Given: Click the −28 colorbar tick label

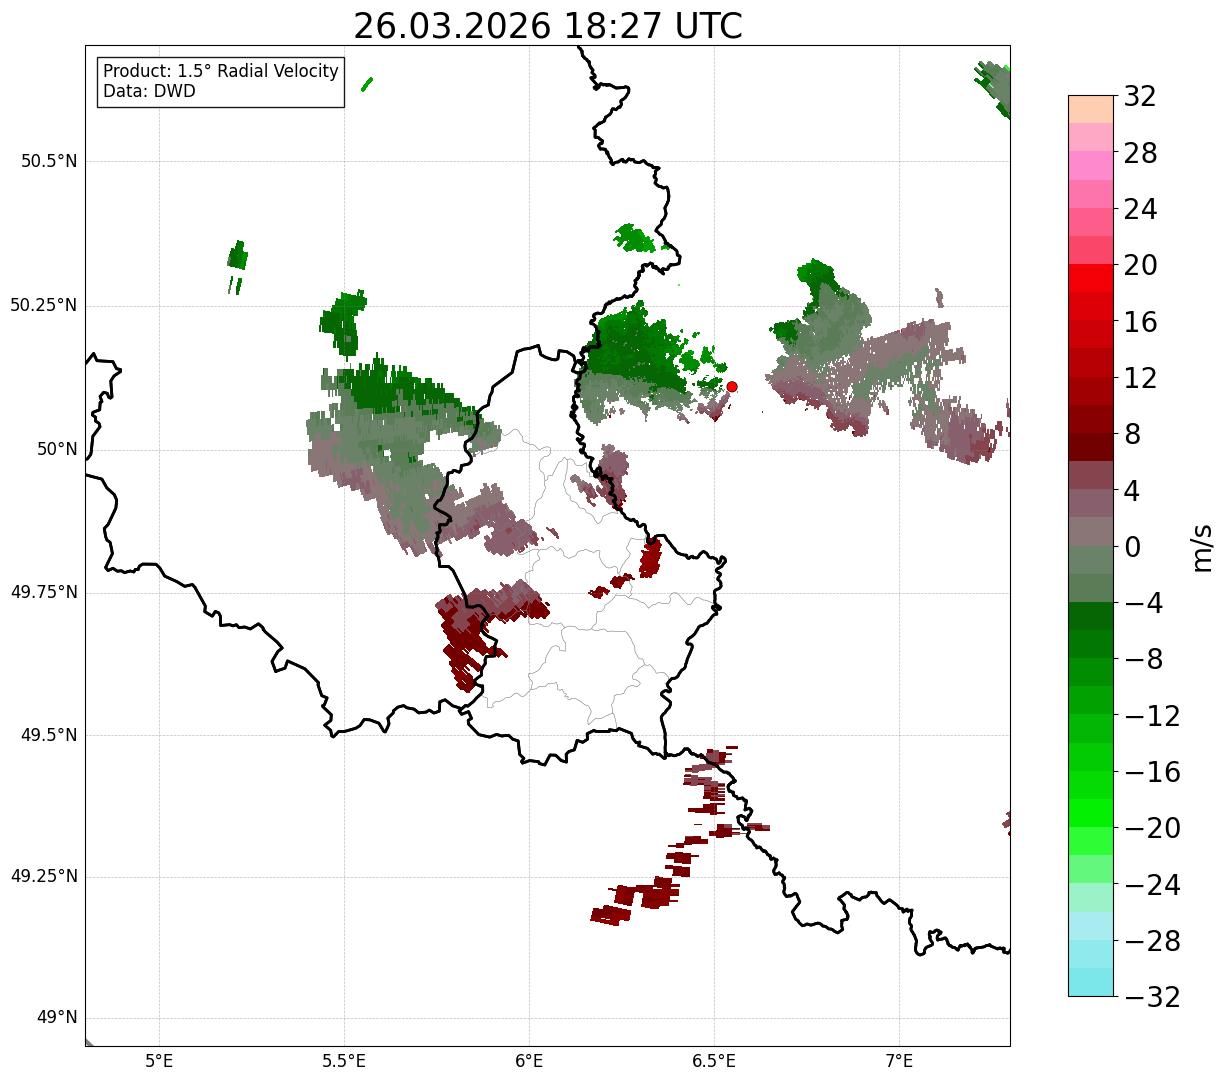Looking at the screenshot, I should click(x=1152, y=941).
